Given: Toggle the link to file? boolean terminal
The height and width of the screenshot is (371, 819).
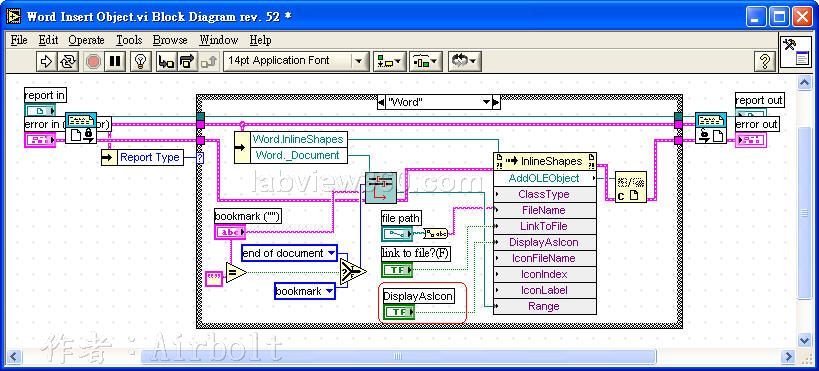Looking at the screenshot, I should tap(397, 270).
